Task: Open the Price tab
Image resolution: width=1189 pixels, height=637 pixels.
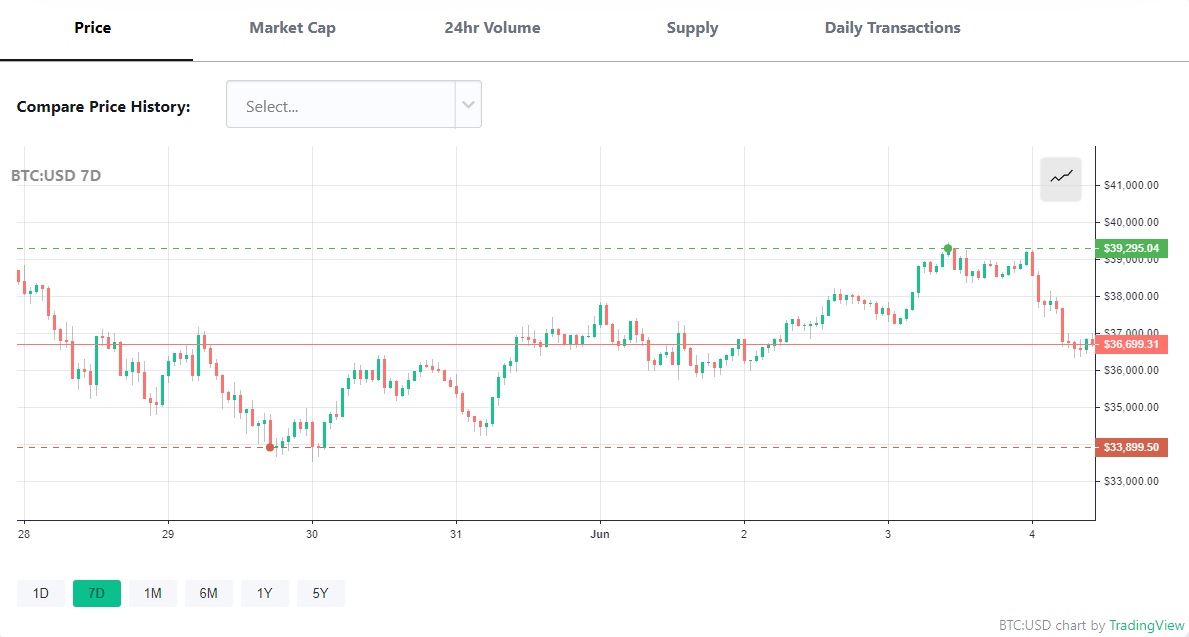Action: coord(93,28)
